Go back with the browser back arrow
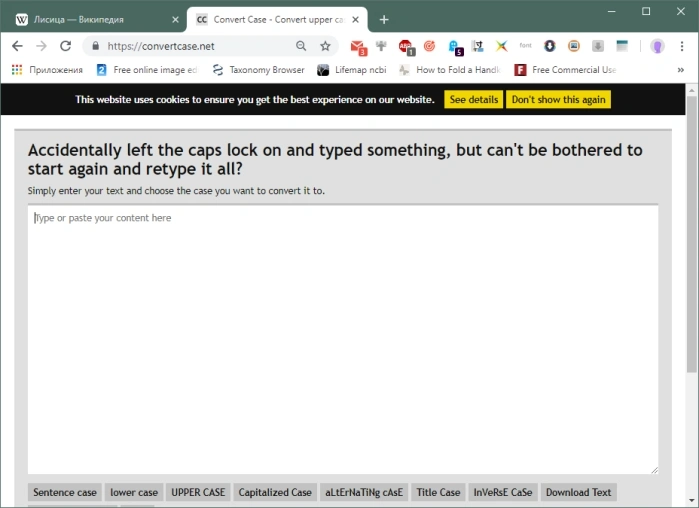 point(17,46)
